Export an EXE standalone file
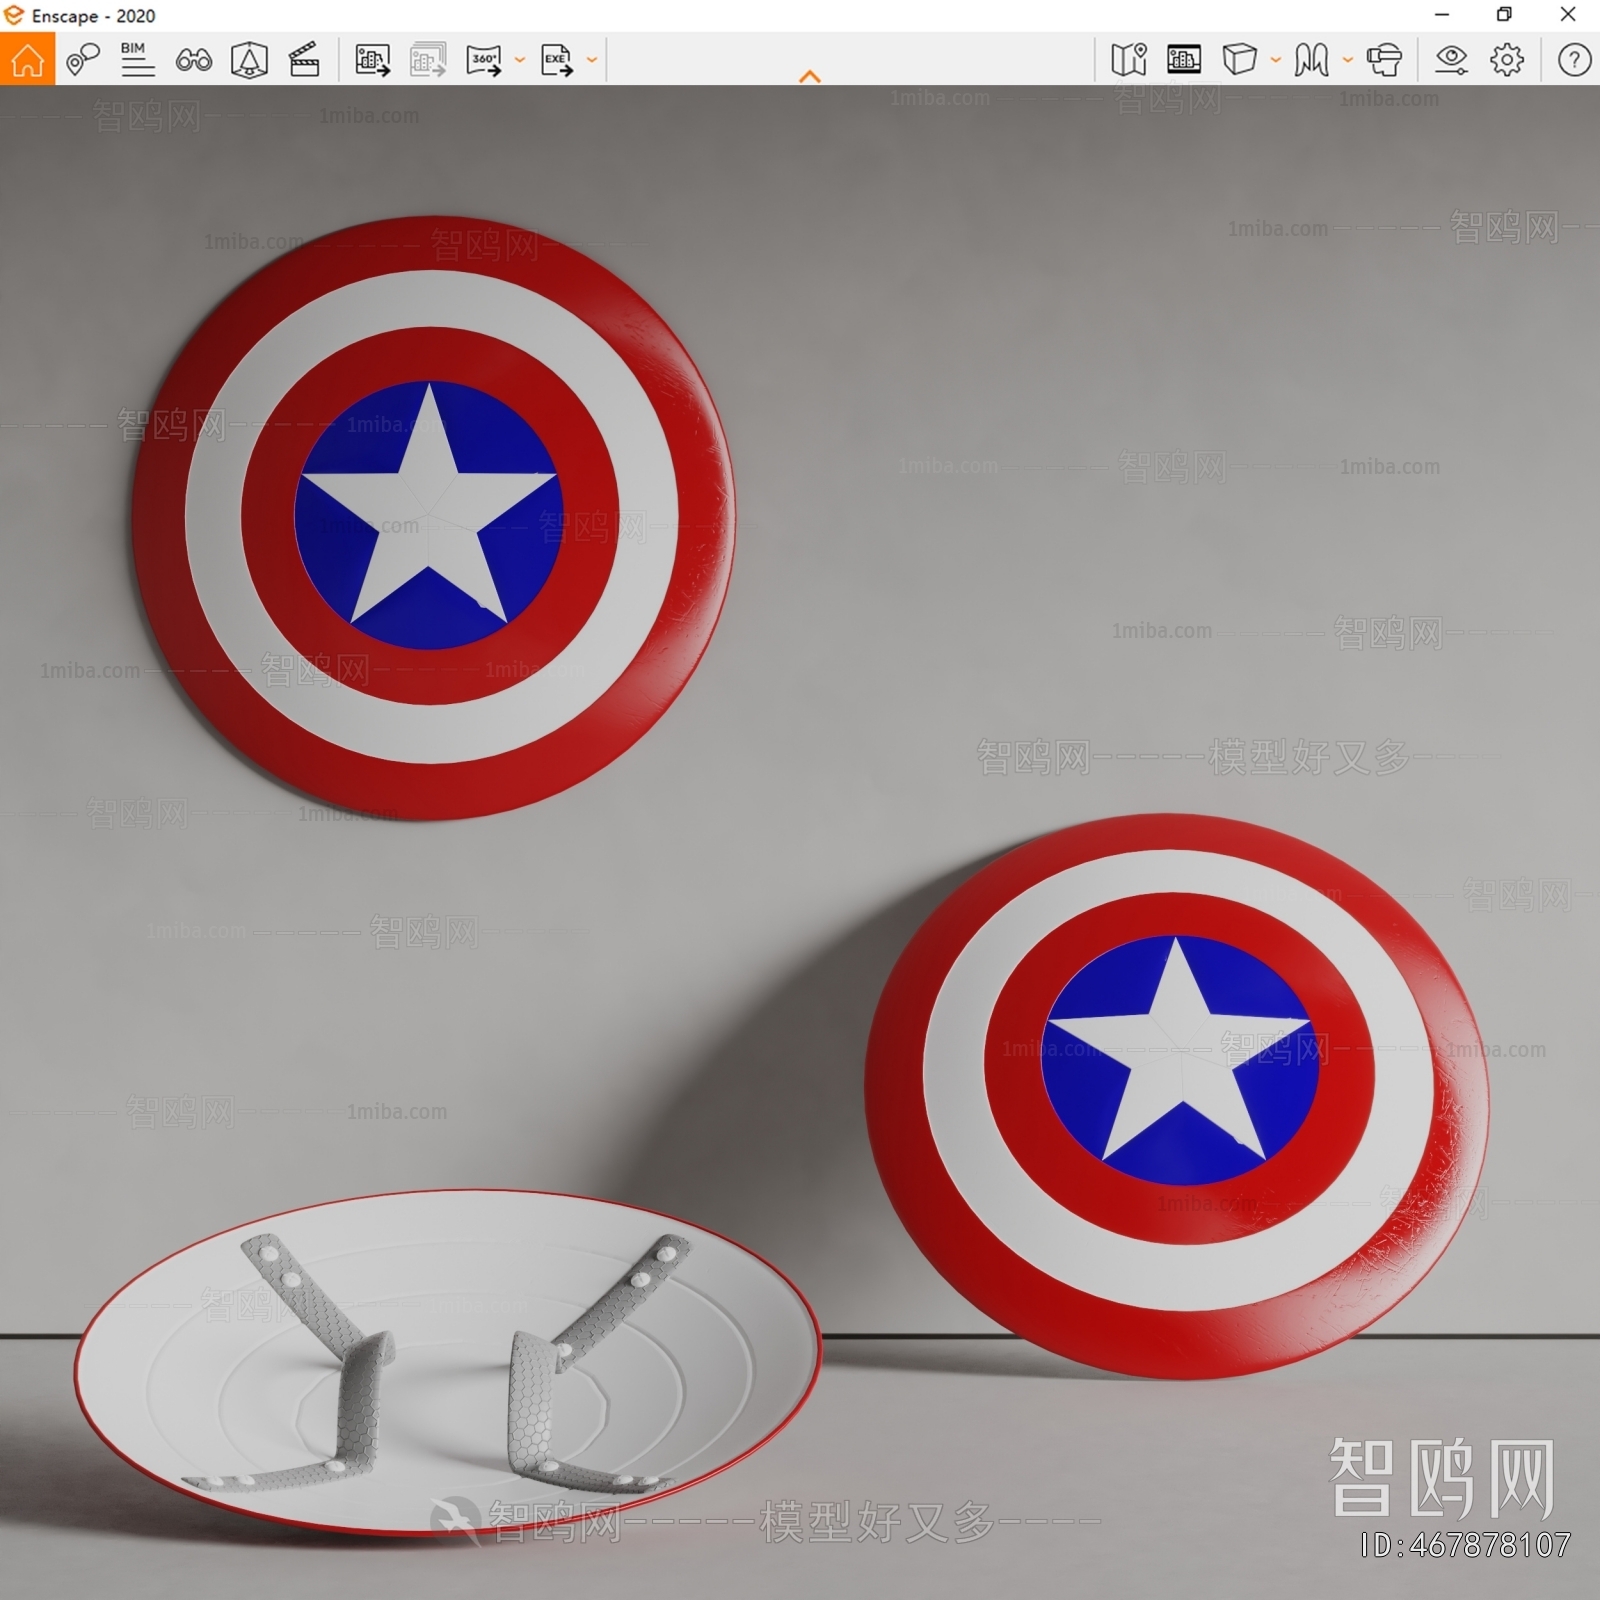Screen dimensions: 1600x1600 tap(557, 60)
